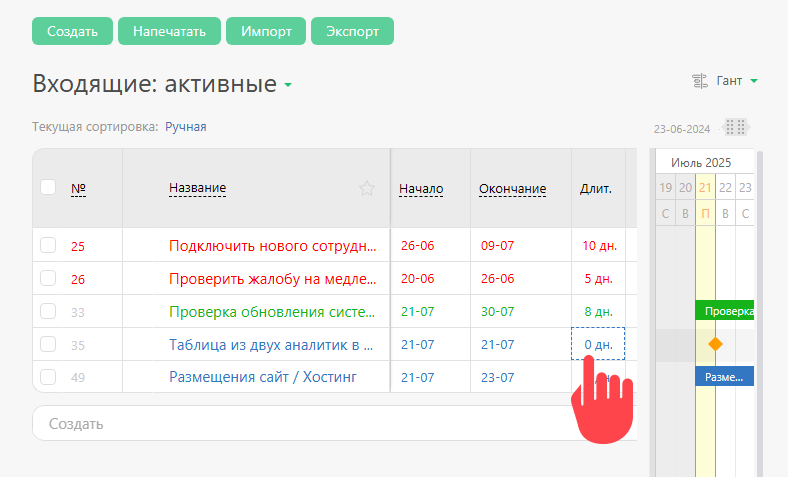Open task Подключить нового сотрудн...

click(272, 246)
